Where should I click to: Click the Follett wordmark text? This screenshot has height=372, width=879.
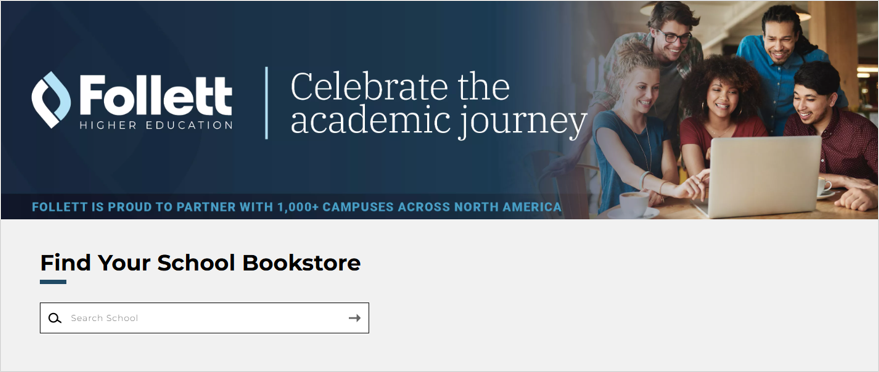coord(156,96)
